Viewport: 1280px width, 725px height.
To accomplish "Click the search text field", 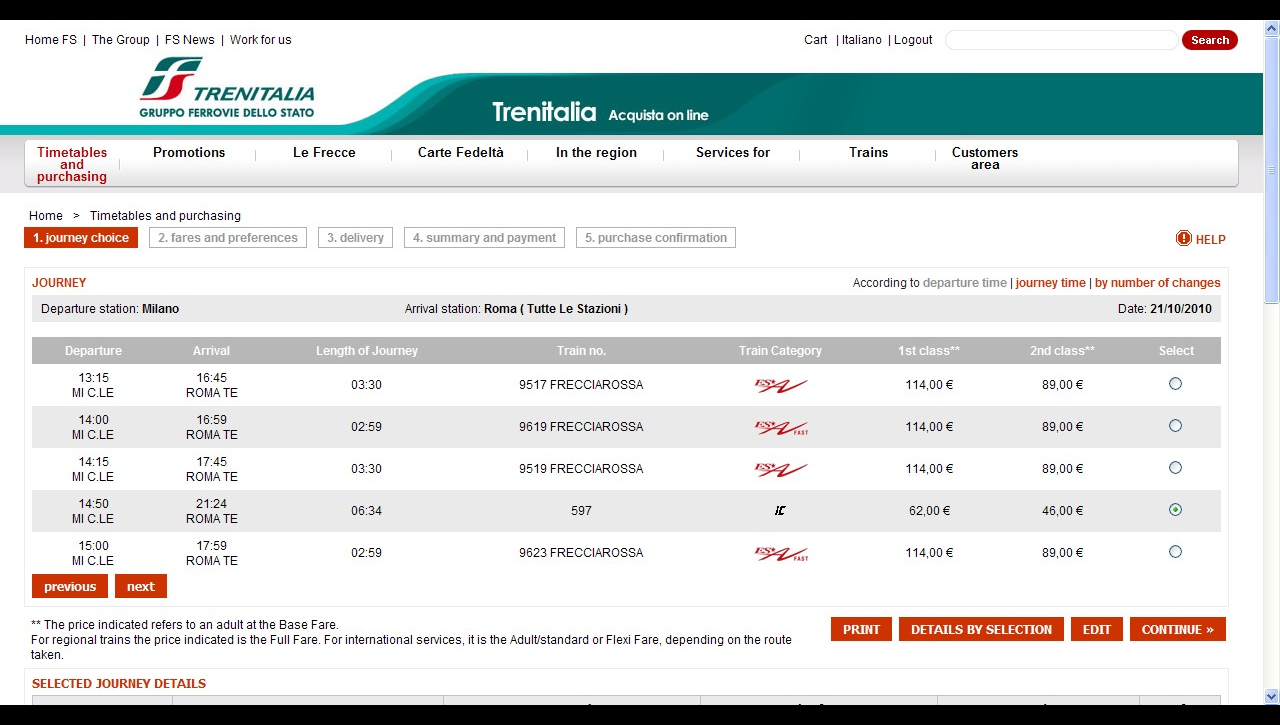I will [1061, 40].
